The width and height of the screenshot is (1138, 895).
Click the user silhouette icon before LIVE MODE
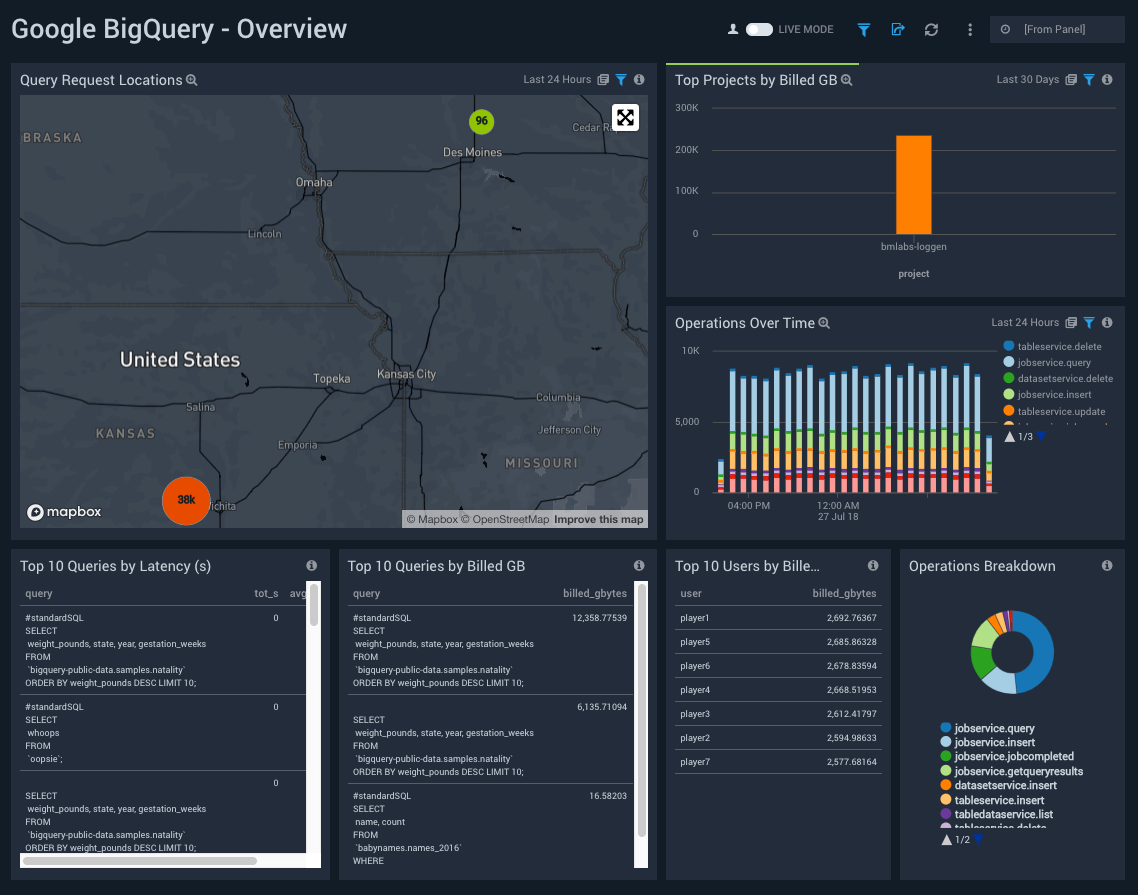(x=734, y=29)
